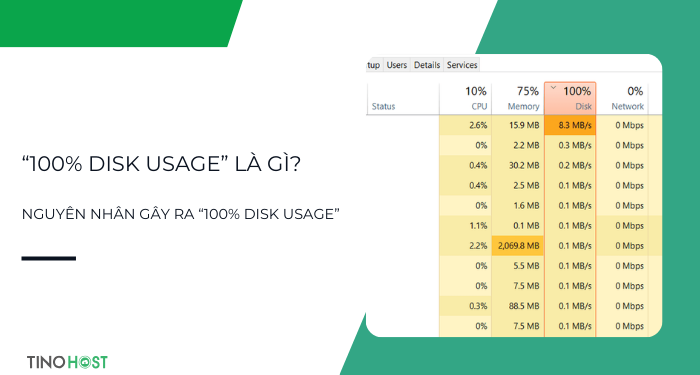Select the 0.3% CPU value
The image size is (700, 375).
pos(478,306)
